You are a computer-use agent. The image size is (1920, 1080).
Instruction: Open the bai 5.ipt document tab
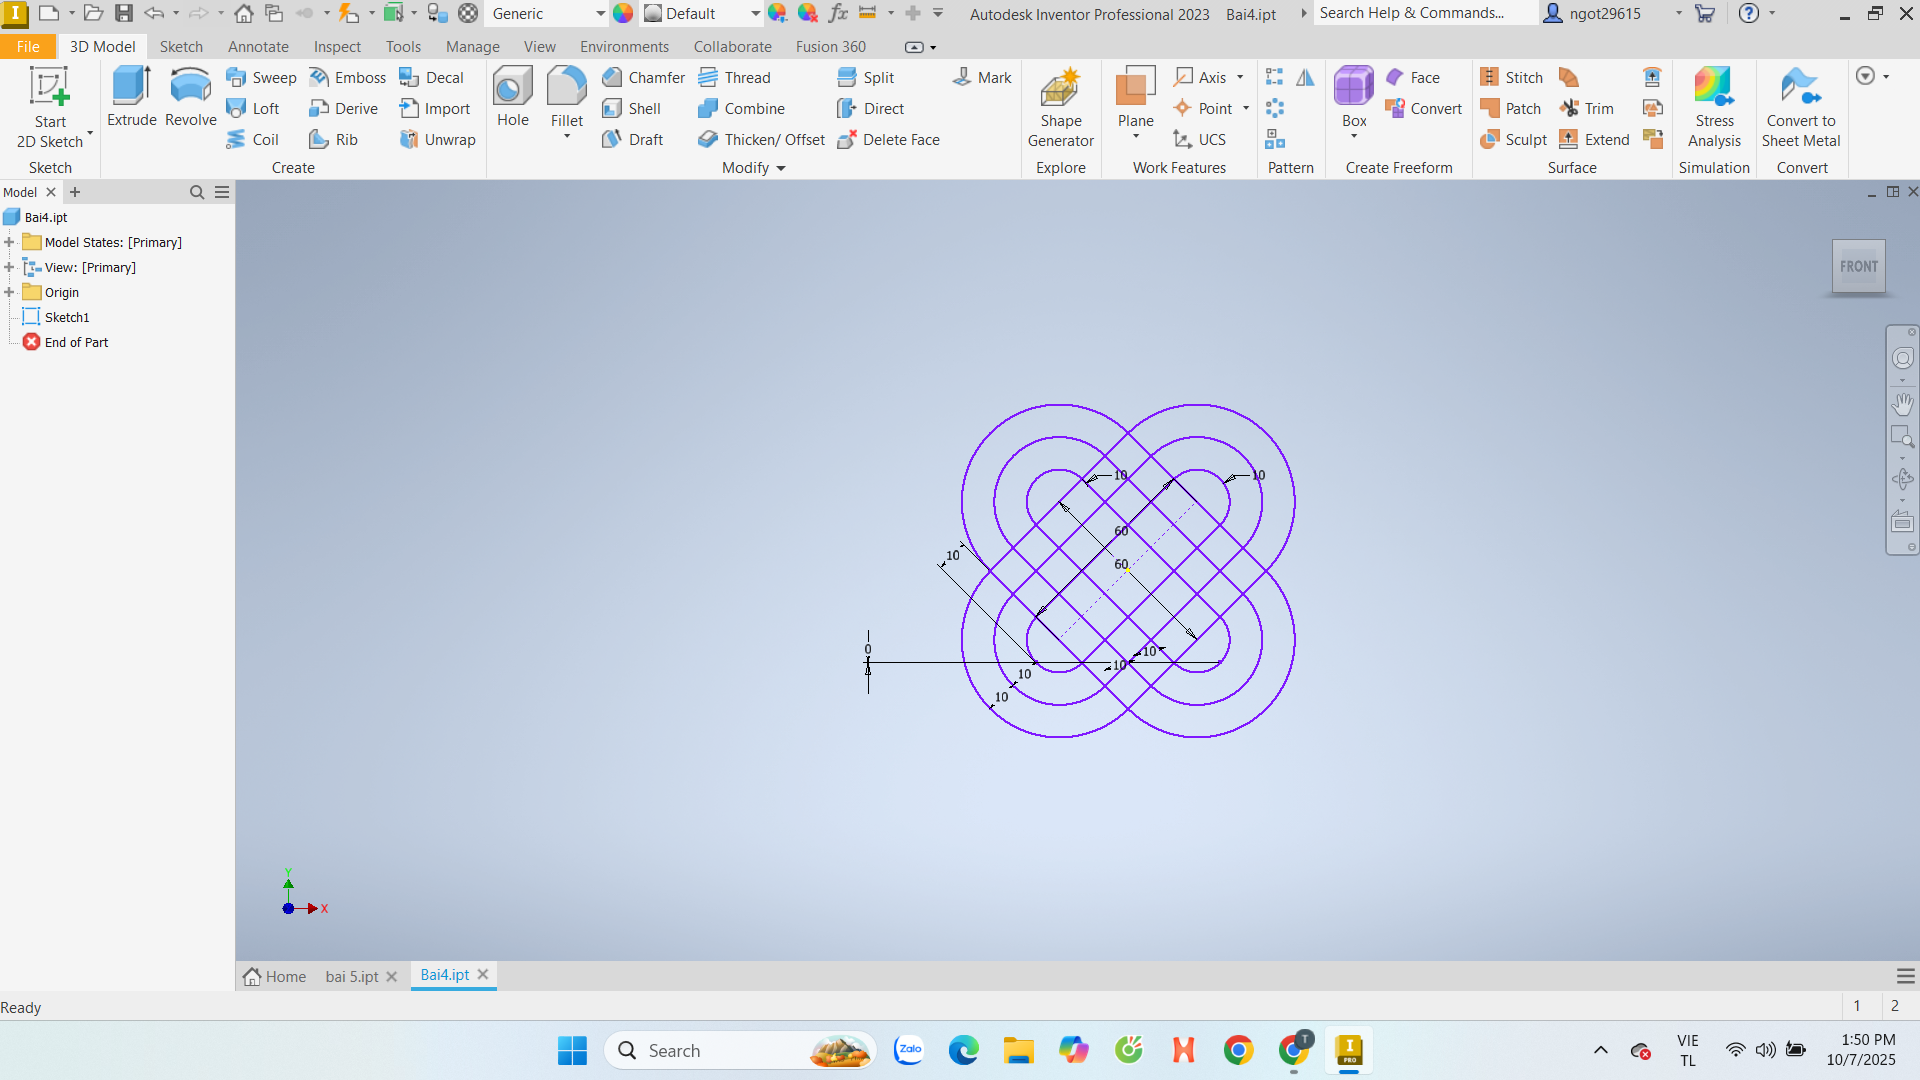pyautogui.click(x=351, y=976)
